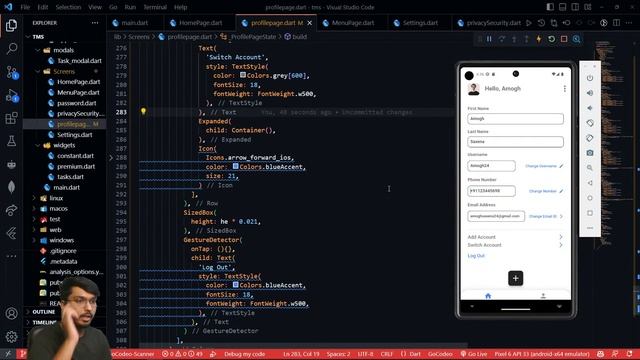Tap Switch Account row in phone app
The height and width of the screenshot is (360, 640).
tap(515, 245)
